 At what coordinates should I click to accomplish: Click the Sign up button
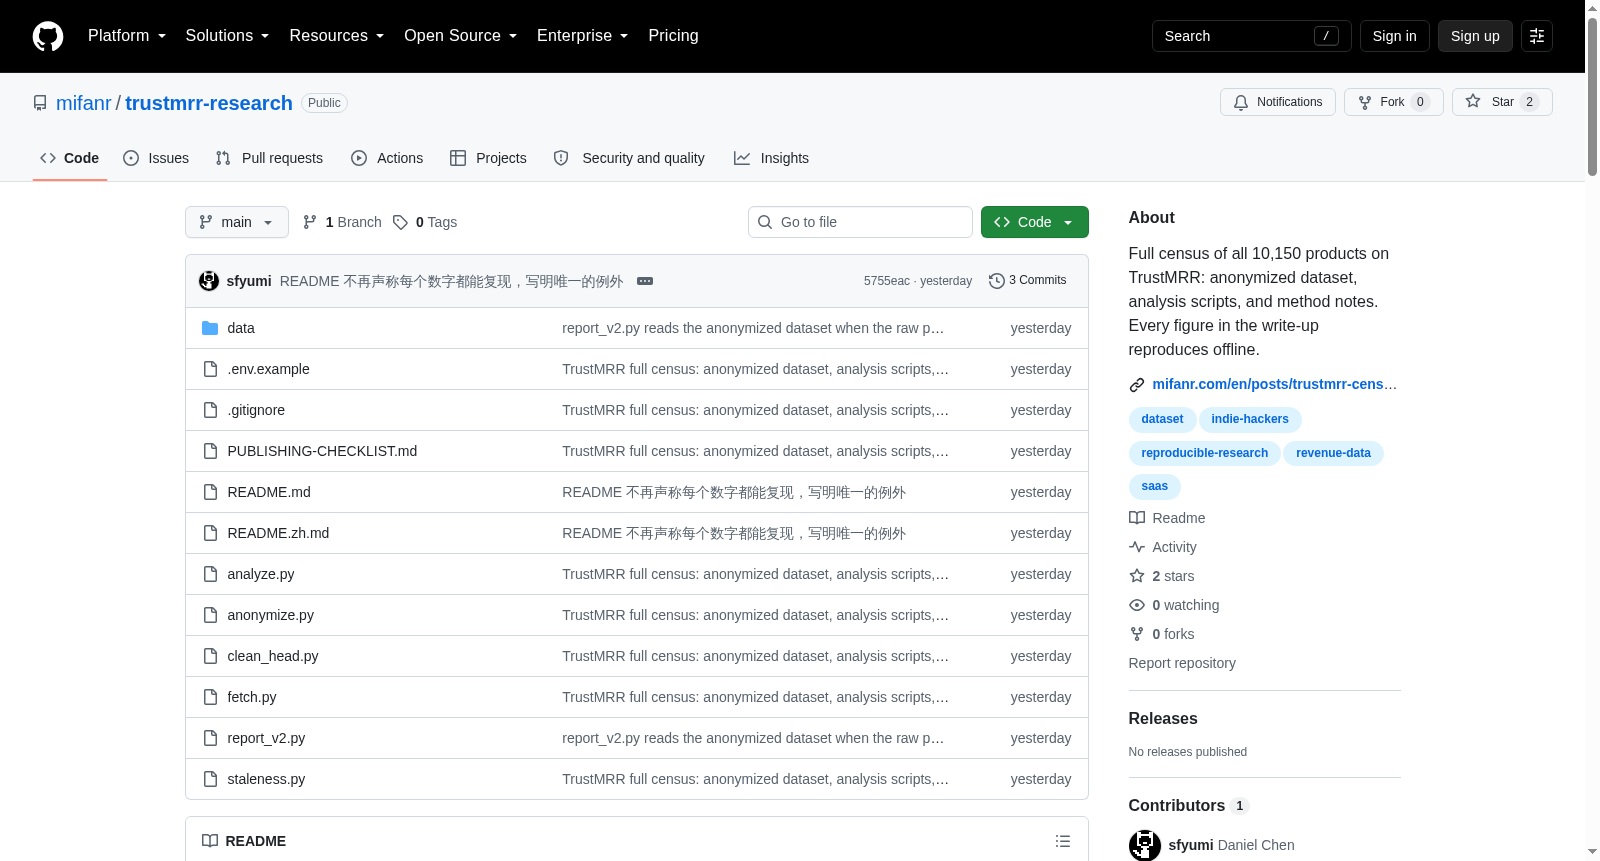1475,36
